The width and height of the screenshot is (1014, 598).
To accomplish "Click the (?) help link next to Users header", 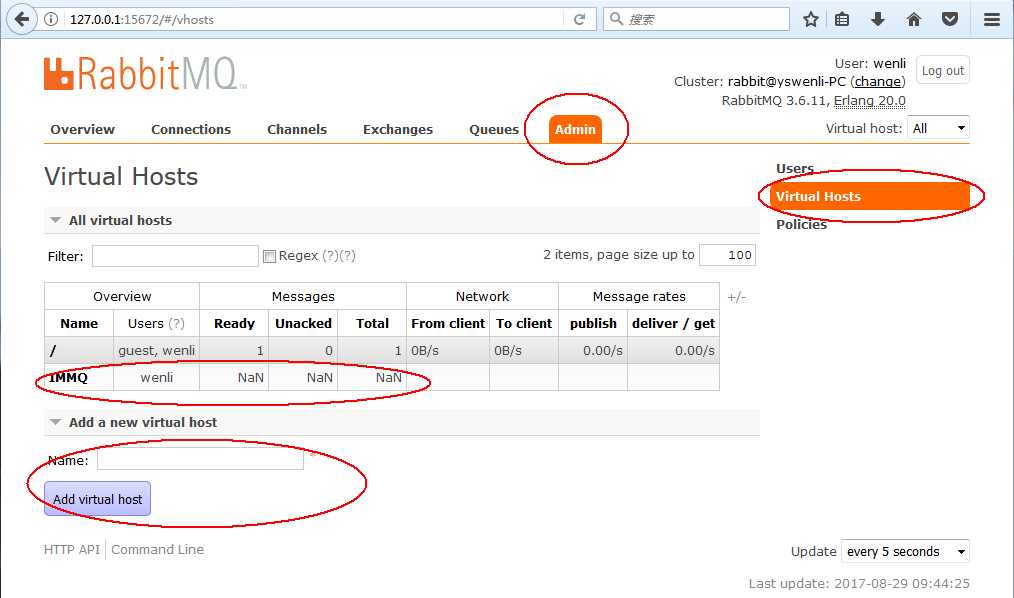I will point(176,323).
